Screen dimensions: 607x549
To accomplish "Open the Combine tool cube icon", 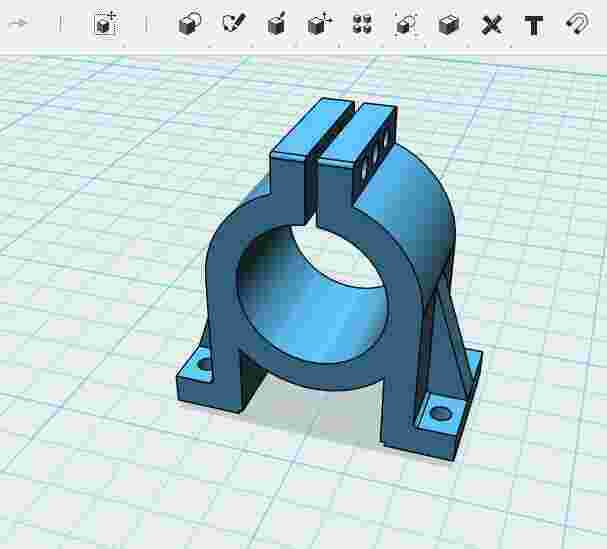I will point(449,24).
